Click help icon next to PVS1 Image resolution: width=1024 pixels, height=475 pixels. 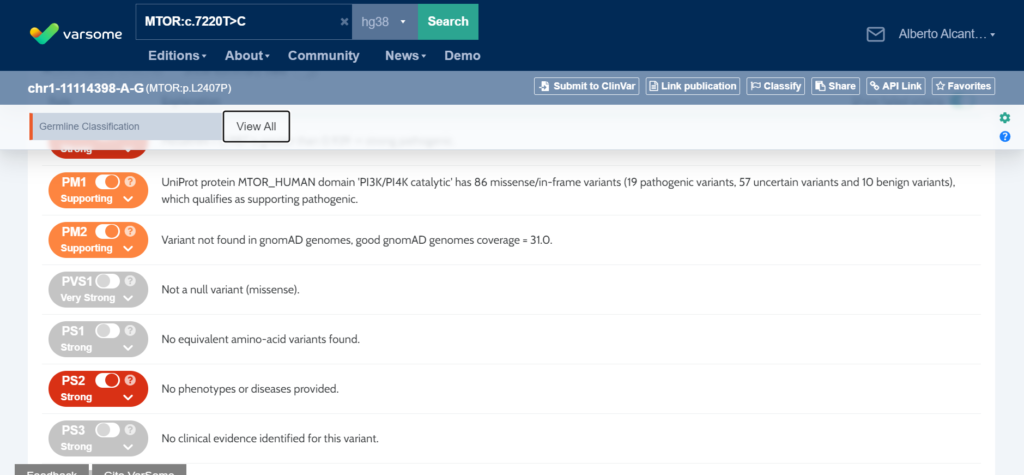(130, 281)
